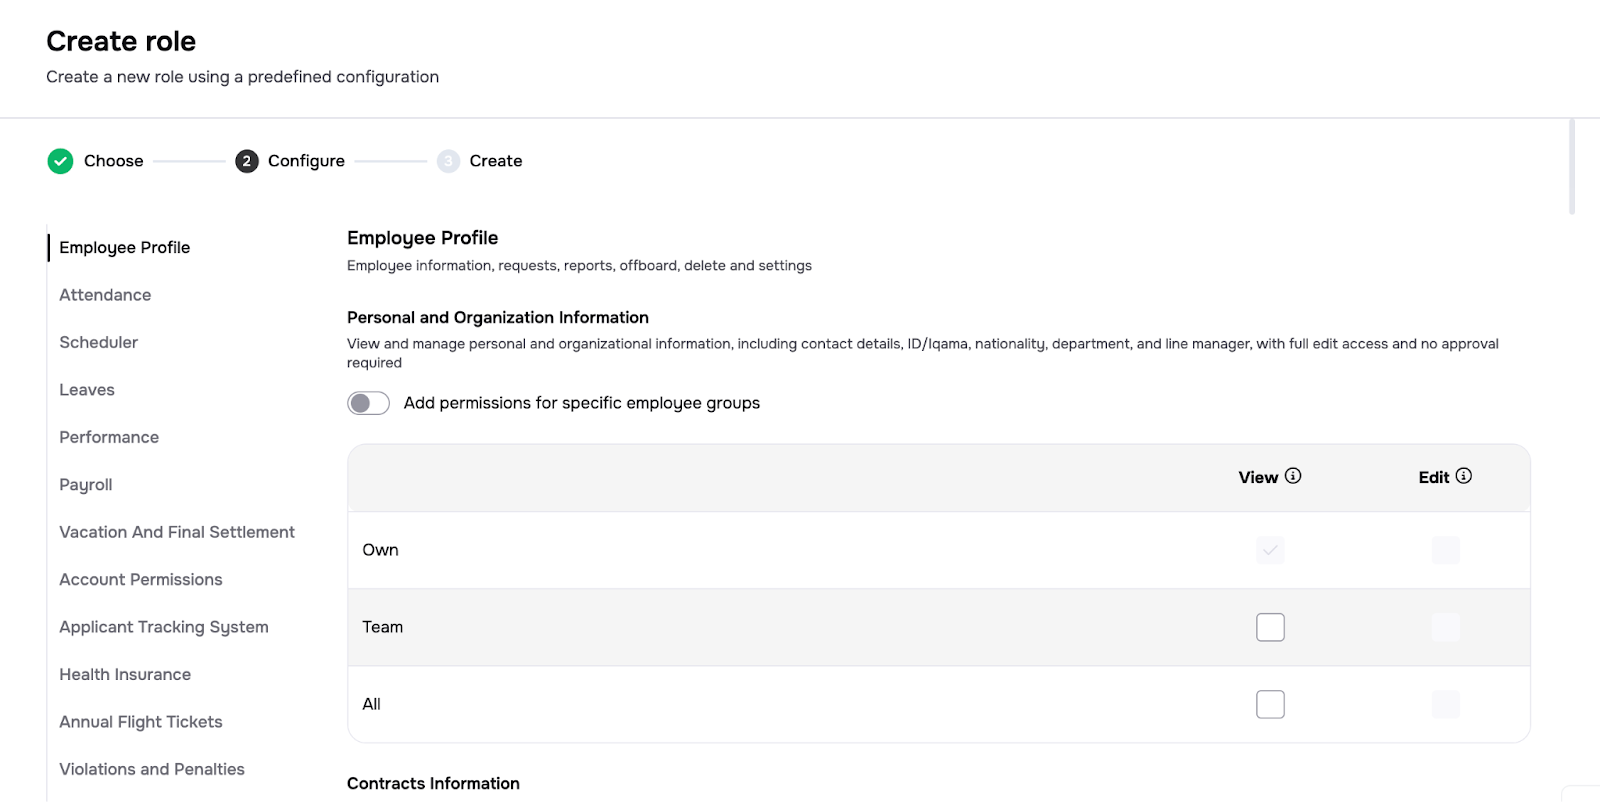Go to Leaves permissions
This screenshot has width=1600, height=802.
pos(87,390)
